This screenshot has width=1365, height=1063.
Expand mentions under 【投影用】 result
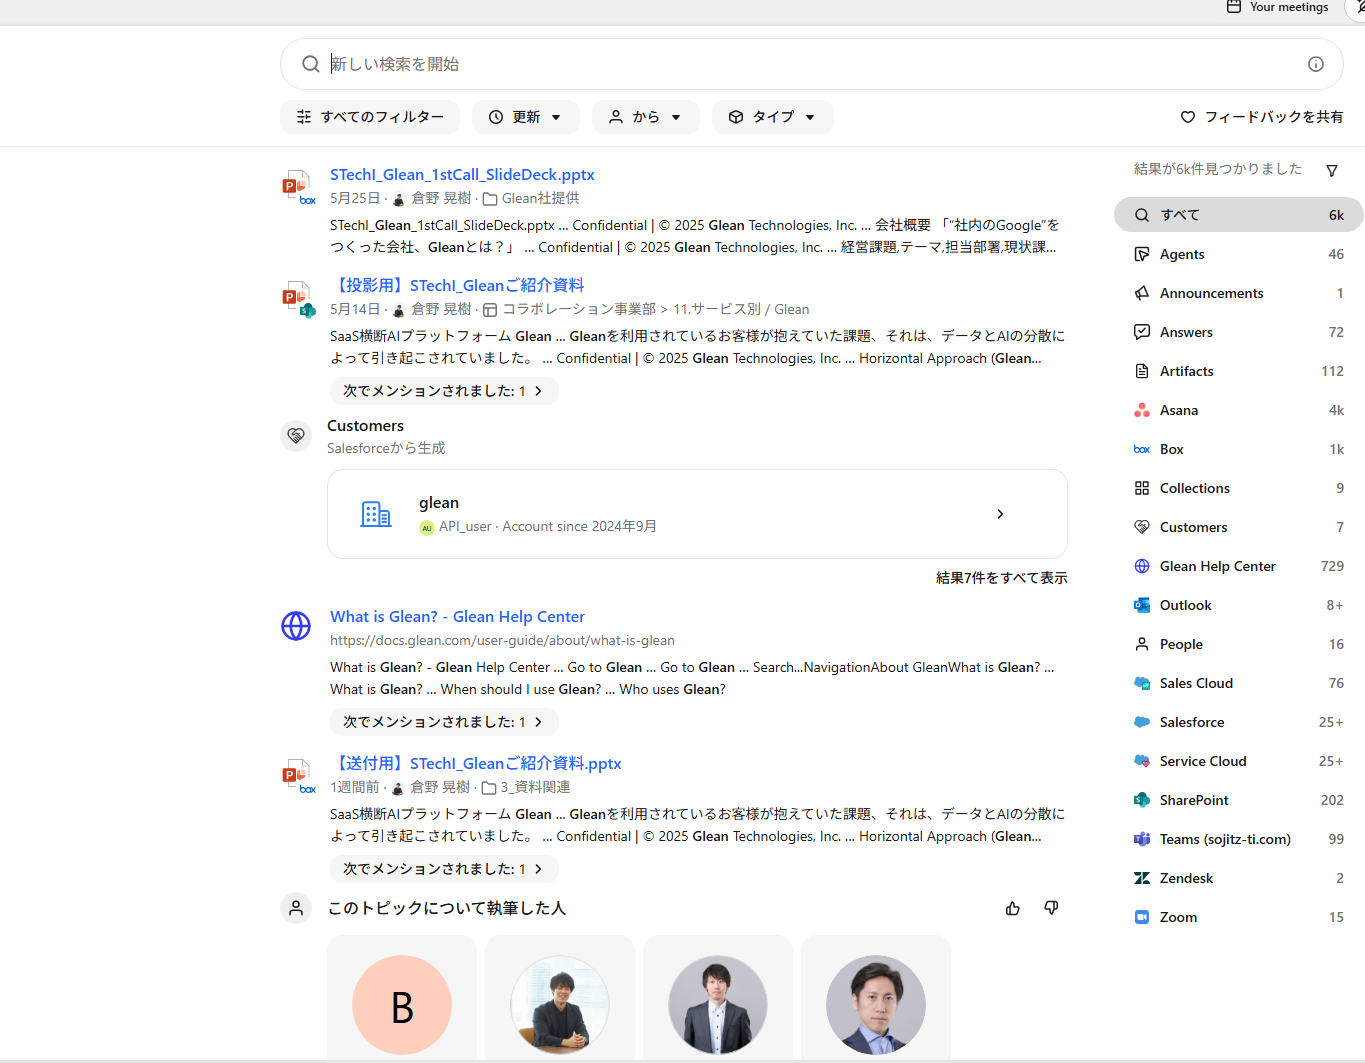coord(444,391)
